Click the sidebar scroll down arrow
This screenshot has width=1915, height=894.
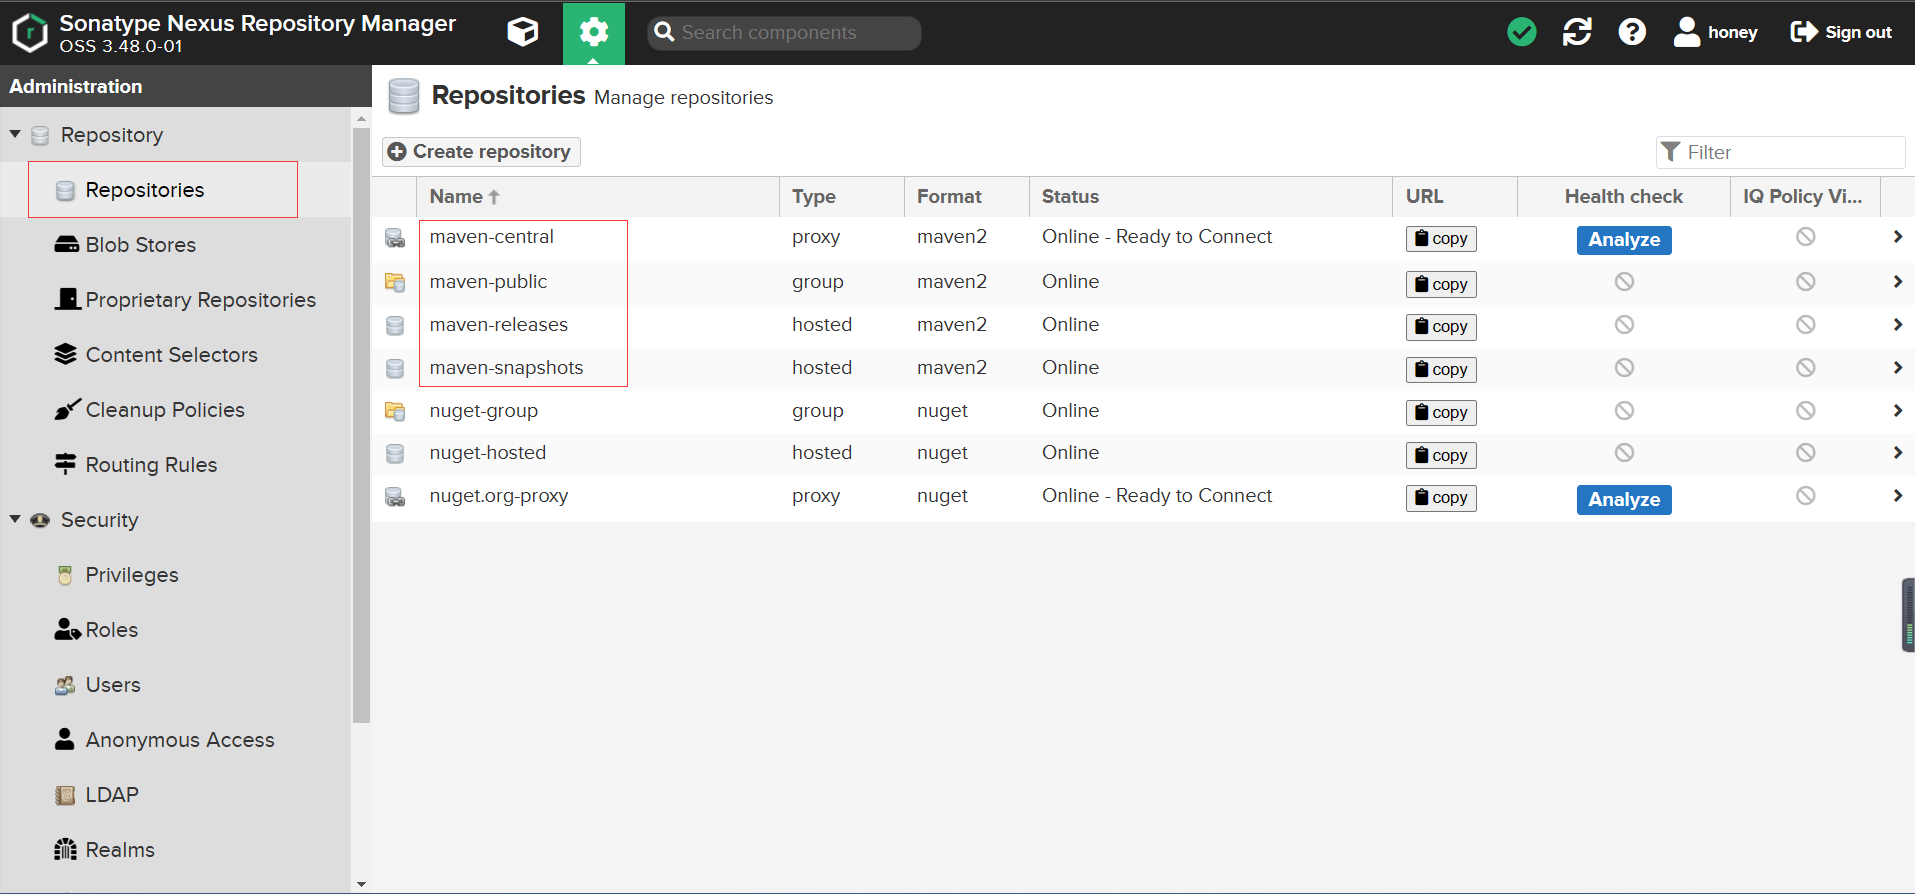point(361,884)
